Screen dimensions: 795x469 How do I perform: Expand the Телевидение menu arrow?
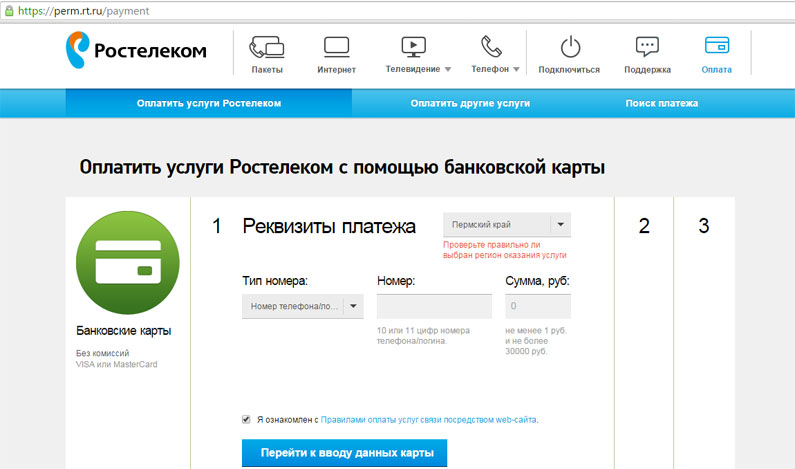pyautogui.click(x=448, y=70)
